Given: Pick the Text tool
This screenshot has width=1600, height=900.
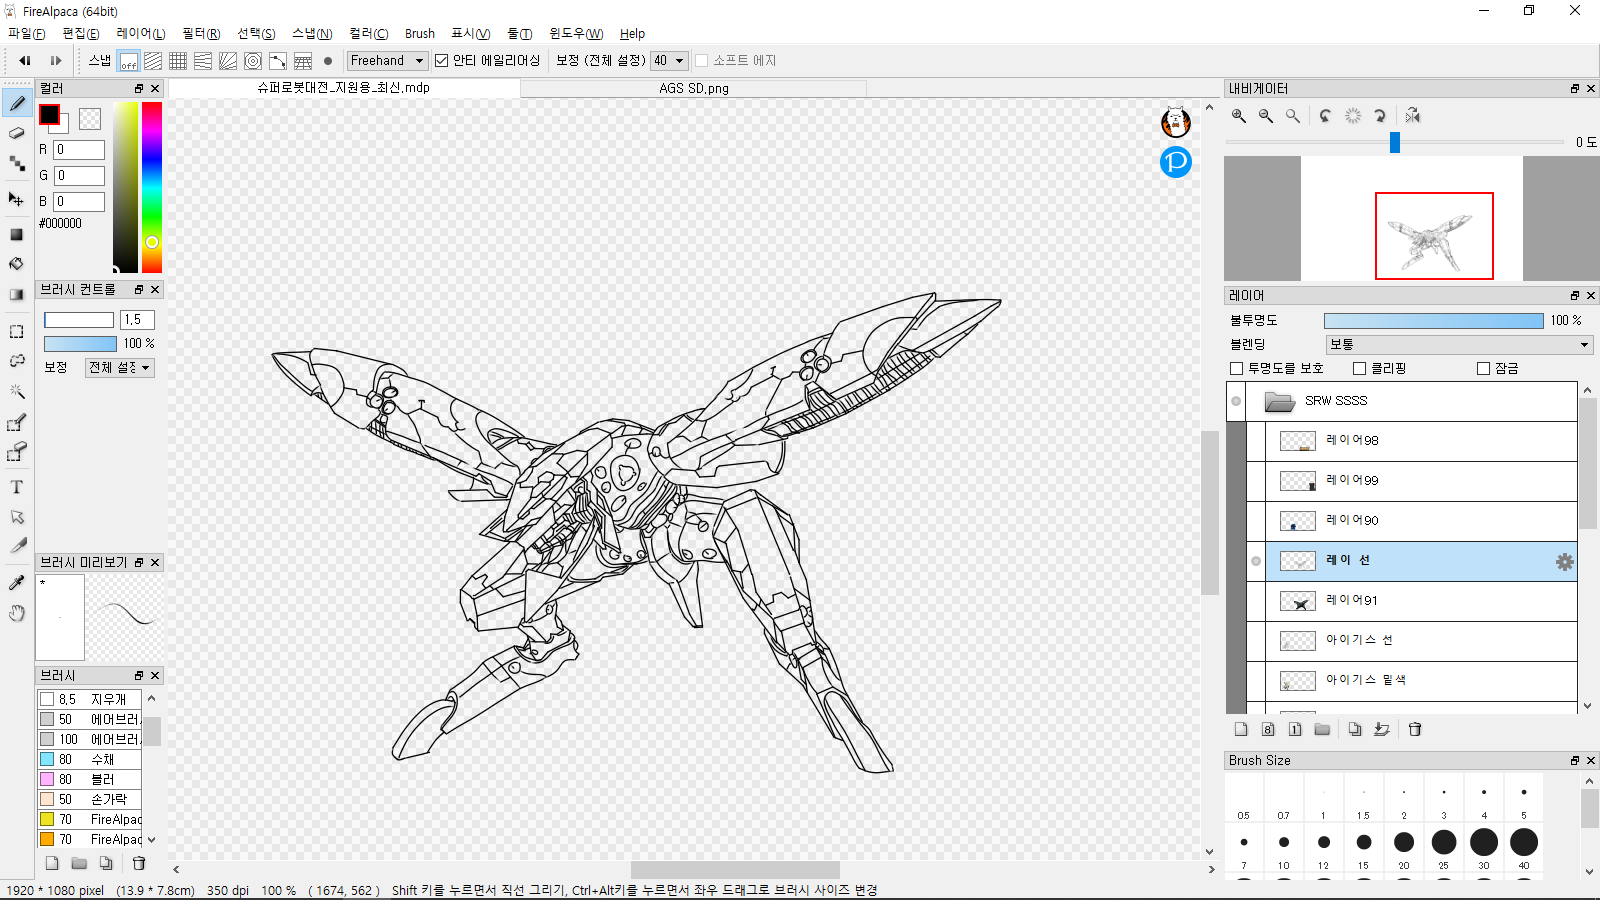Looking at the screenshot, I should 17,487.
